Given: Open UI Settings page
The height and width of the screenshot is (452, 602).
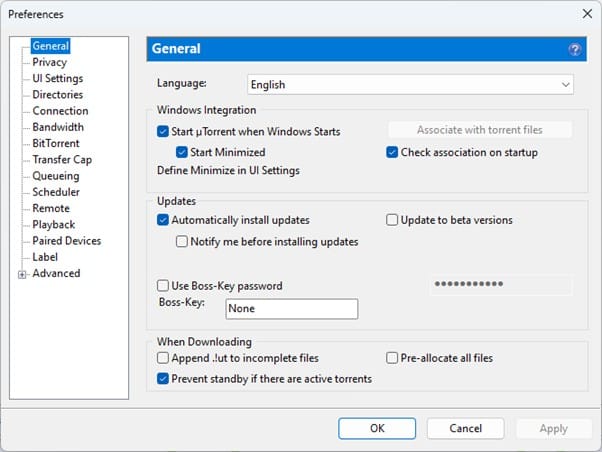Looking at the screenshot, I should pos(58,78).
